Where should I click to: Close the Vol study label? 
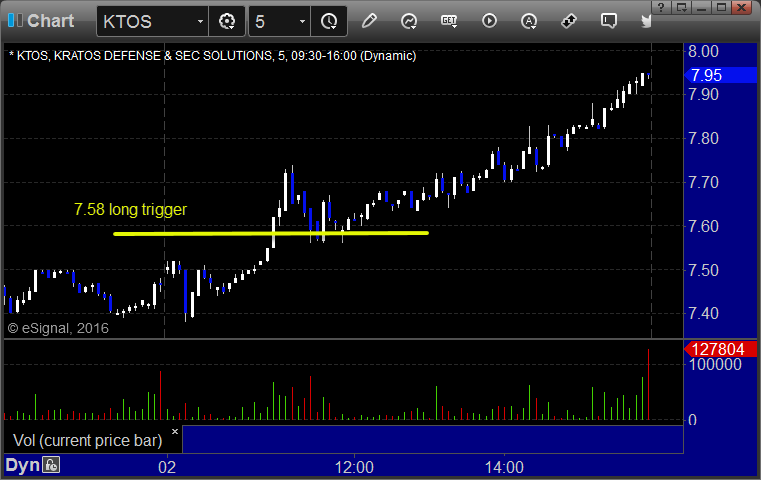pyautogui.click(x=175, y=431)
